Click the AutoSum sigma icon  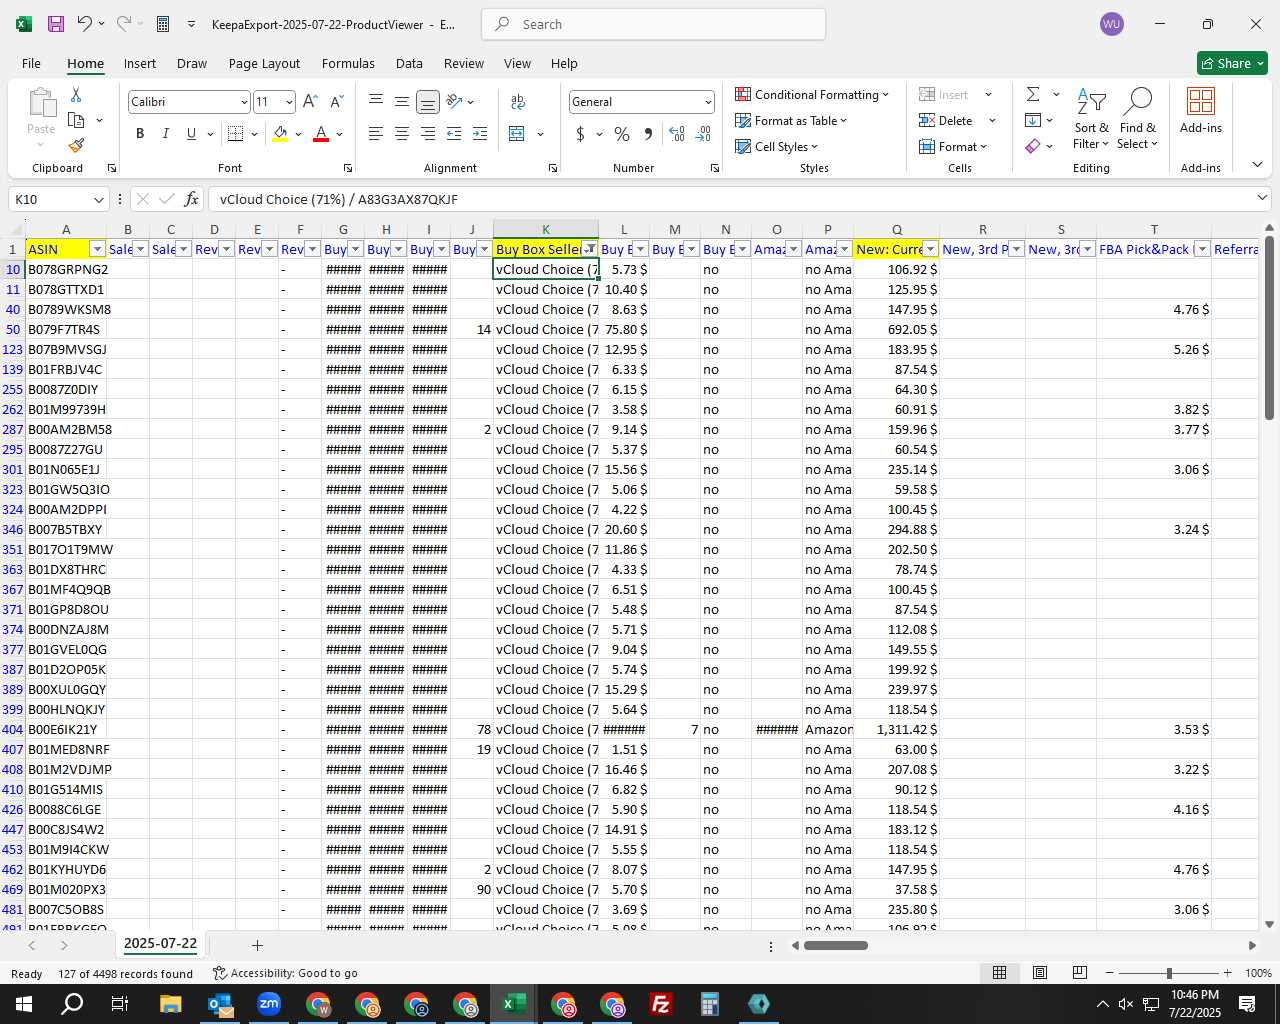pyautogui.click(x=1033, y=94)
